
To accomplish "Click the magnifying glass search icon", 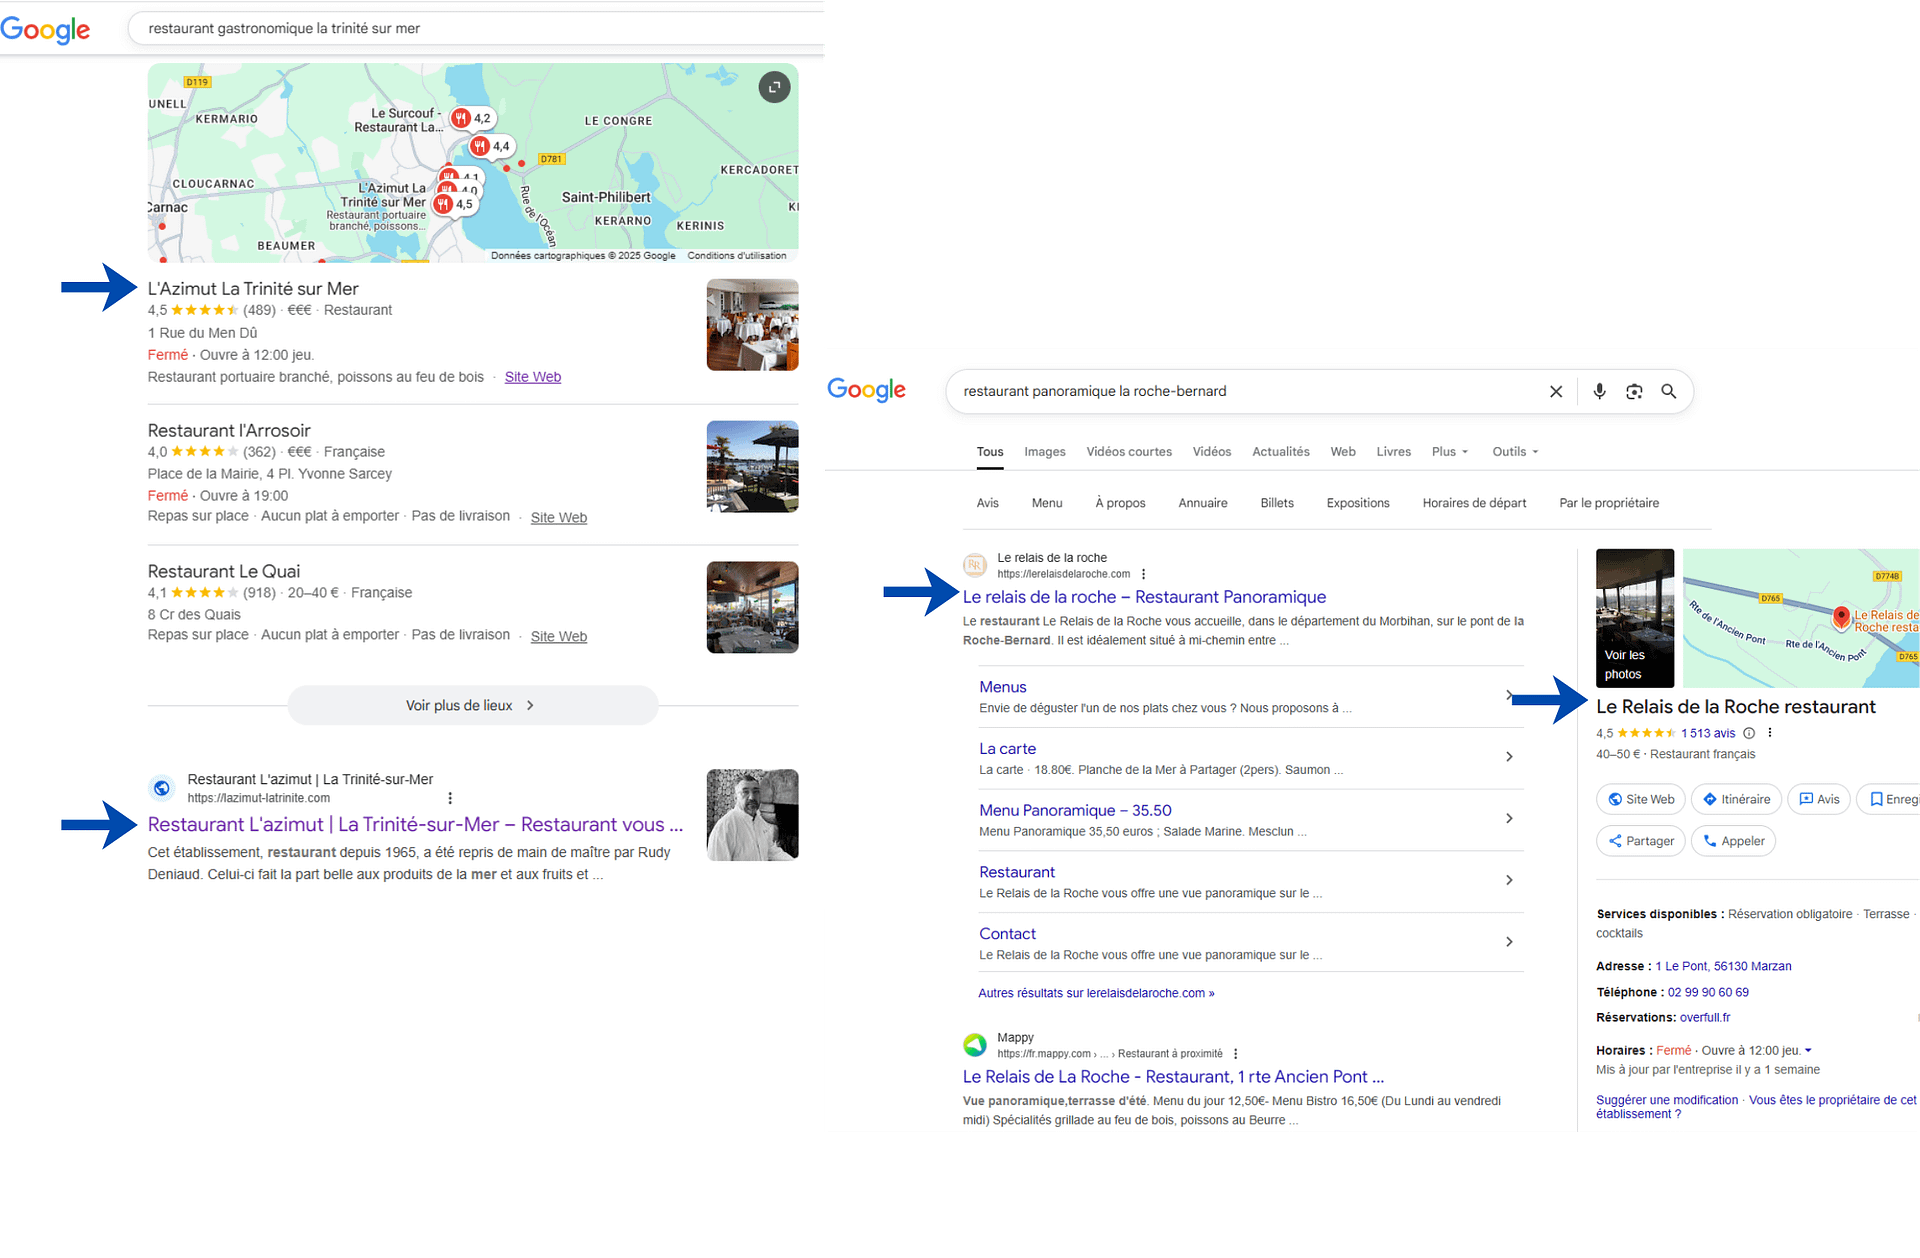I will pos(1668,391).
